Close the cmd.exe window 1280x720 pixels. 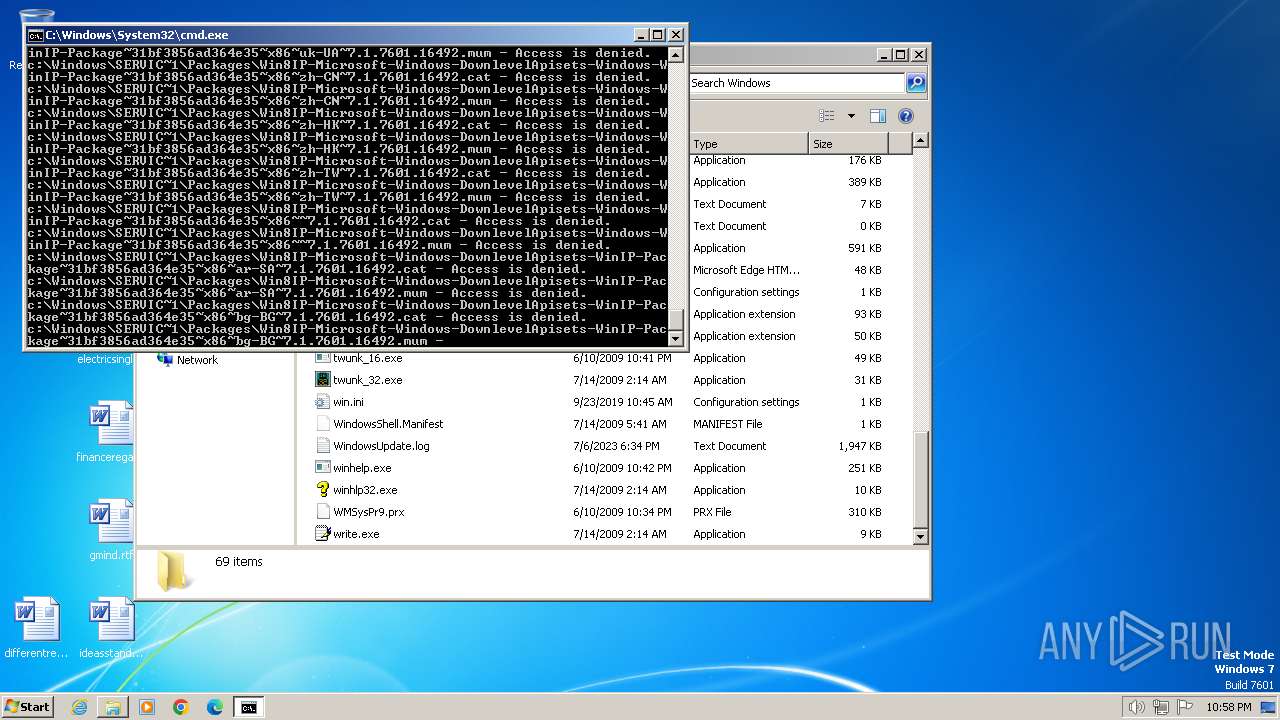(674, 35)
